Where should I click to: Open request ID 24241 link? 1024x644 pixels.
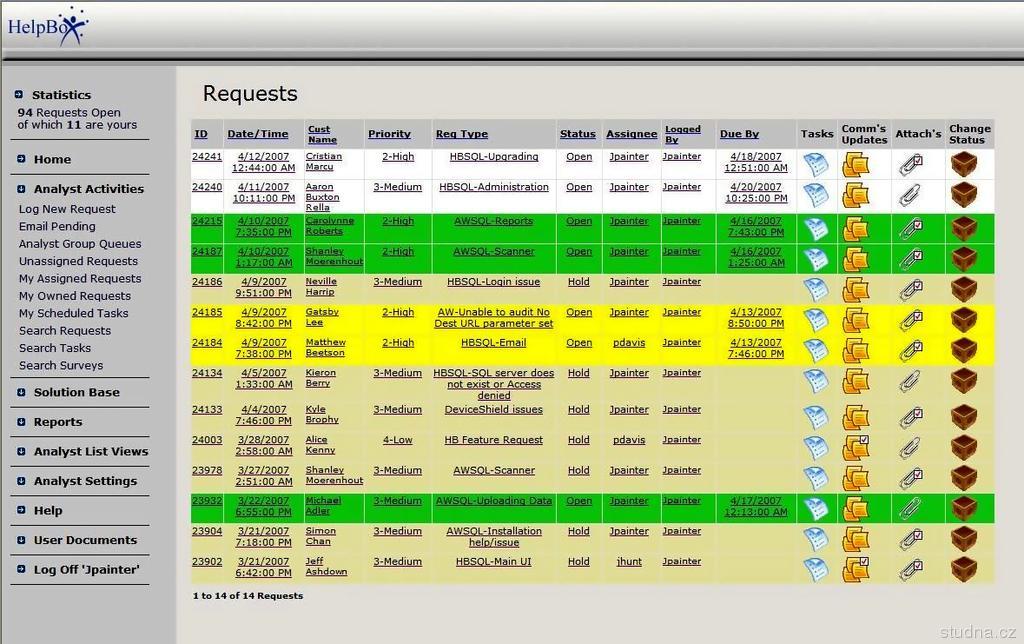(207, 157)
